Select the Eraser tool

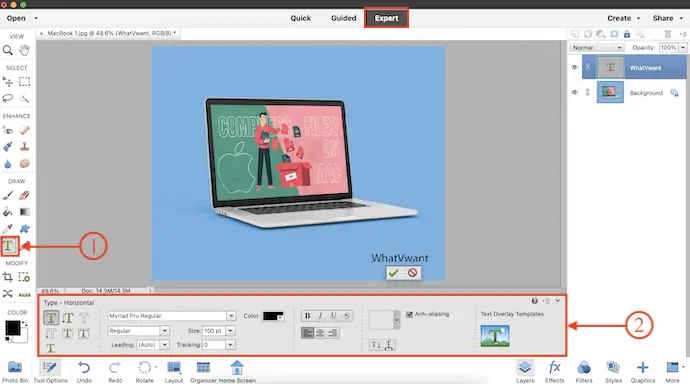(x=24, y=195)
